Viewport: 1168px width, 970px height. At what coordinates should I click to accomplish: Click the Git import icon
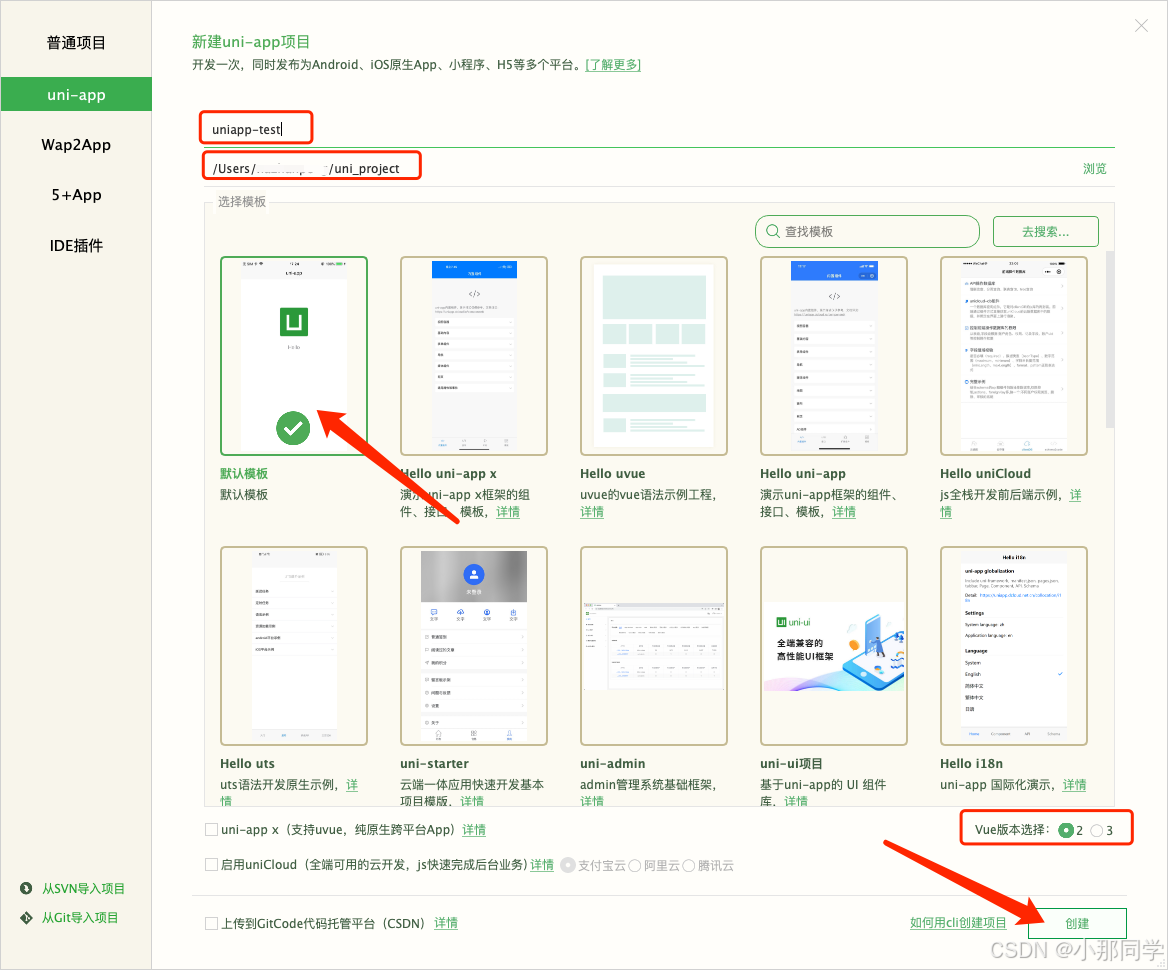[26, 917]
